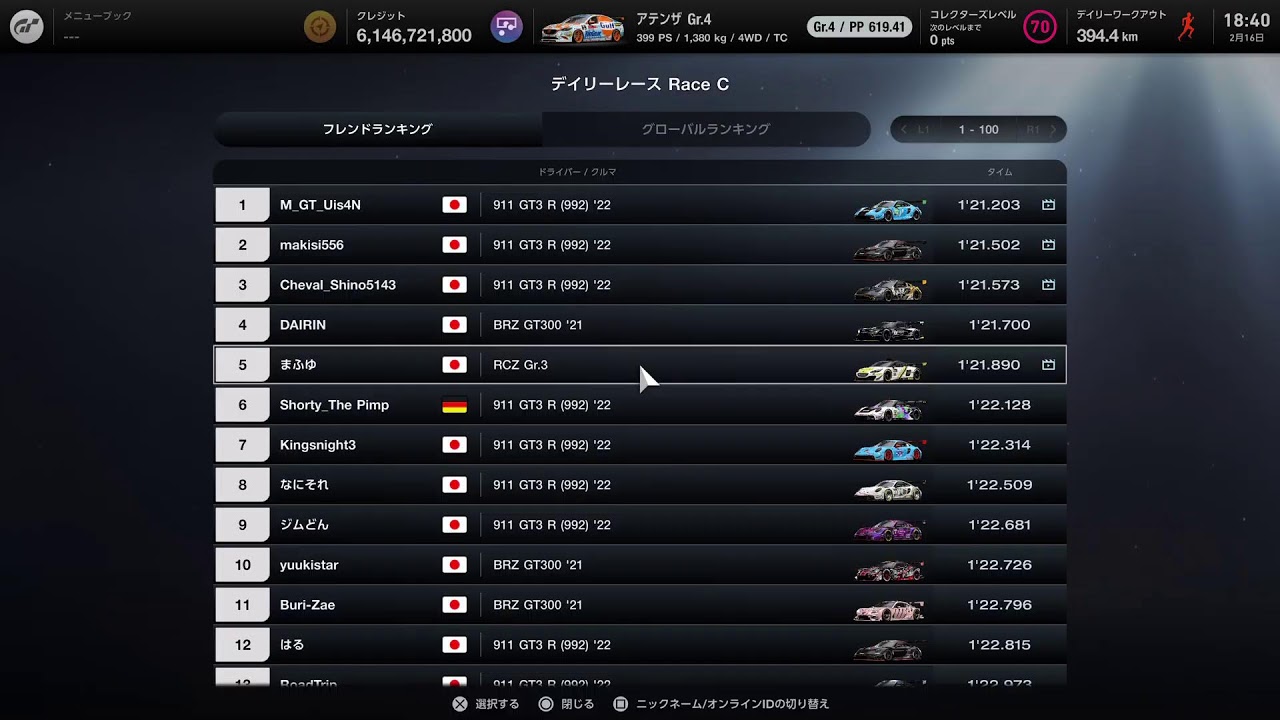
Task: Open the purple music replay icon
Action: 507,27
